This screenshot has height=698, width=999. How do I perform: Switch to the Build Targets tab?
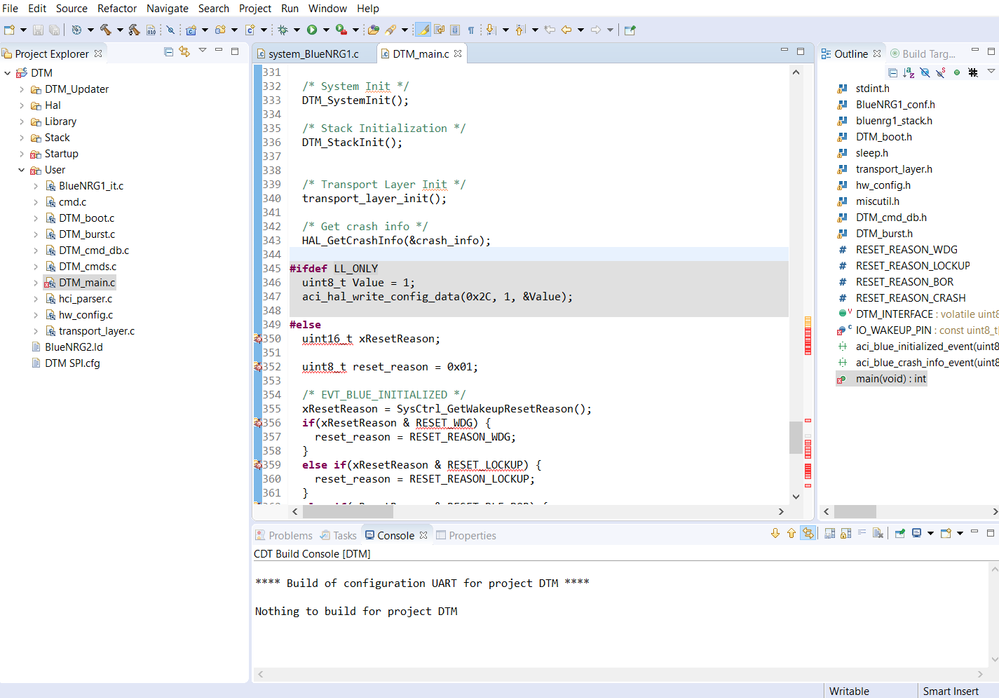click(x=923, y=54)
